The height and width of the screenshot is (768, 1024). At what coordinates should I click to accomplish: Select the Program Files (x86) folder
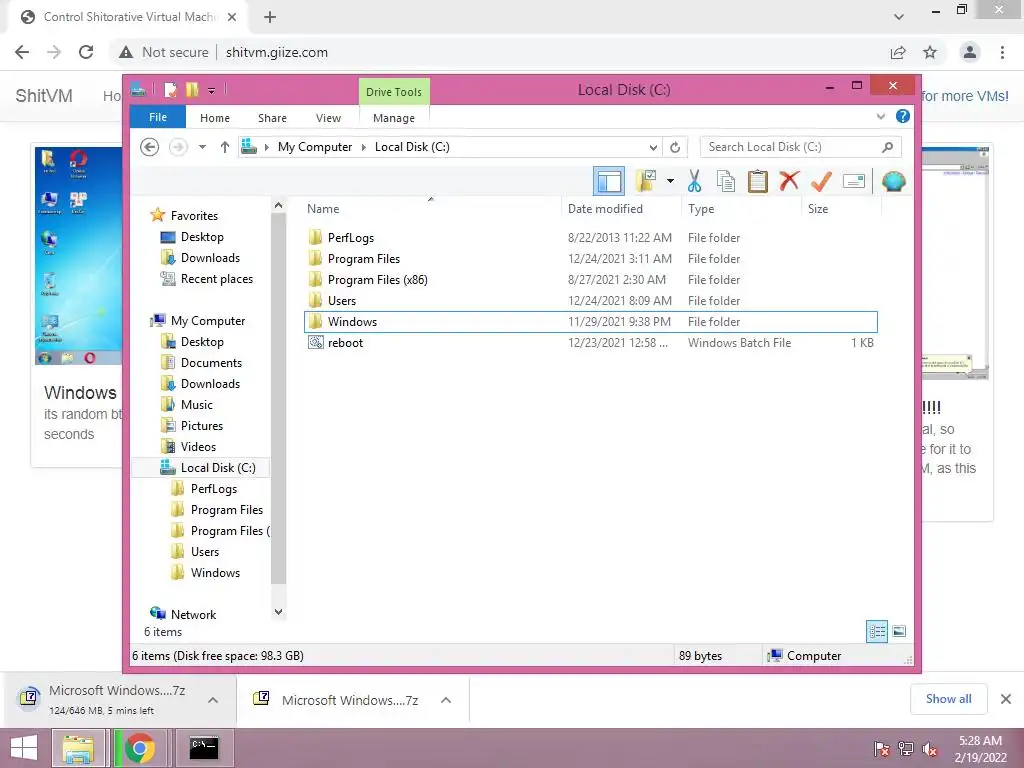coord(590,280)
